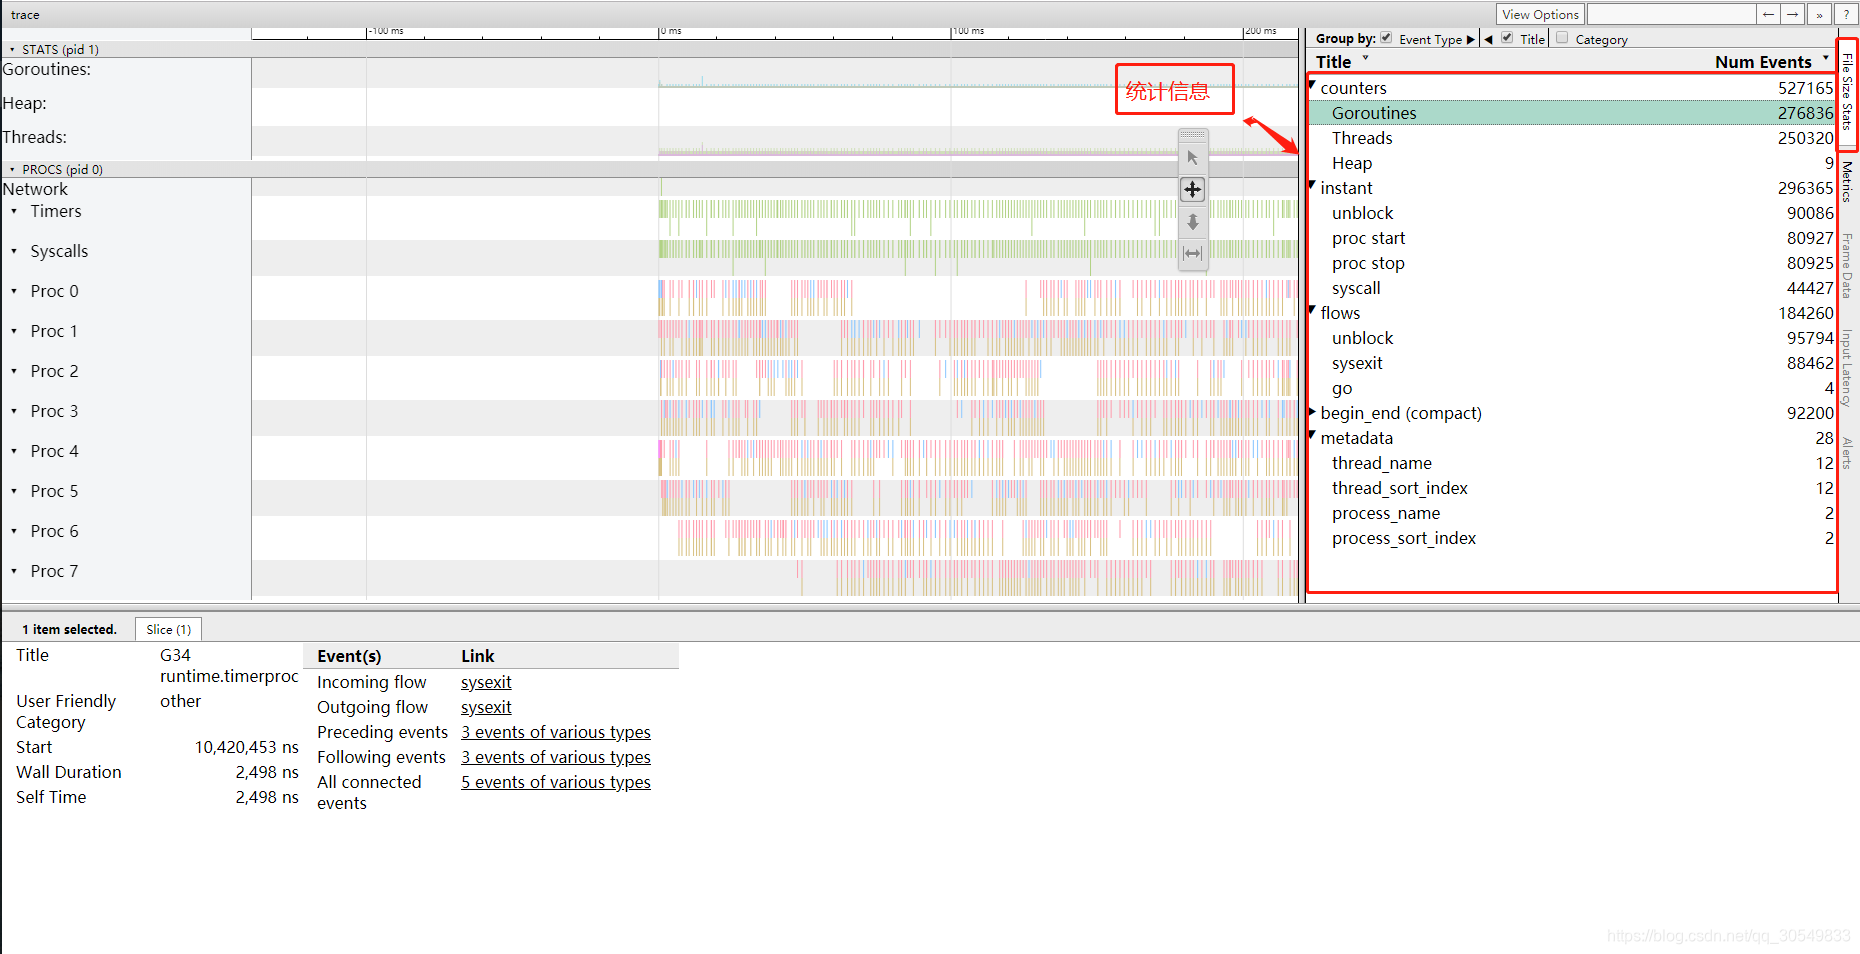1860x954 pixels.
Task: Select the process_name row
Action: coord(1572,513)
